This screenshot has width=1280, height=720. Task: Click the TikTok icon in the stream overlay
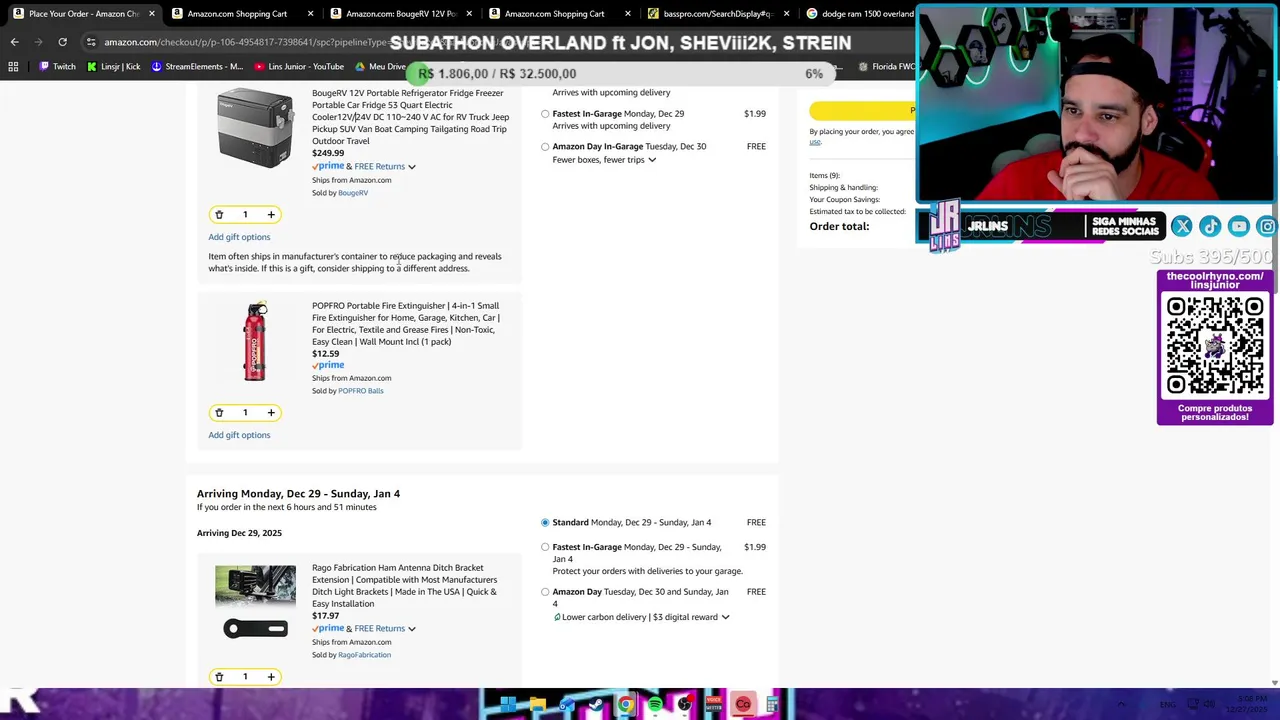point(1210,227)
